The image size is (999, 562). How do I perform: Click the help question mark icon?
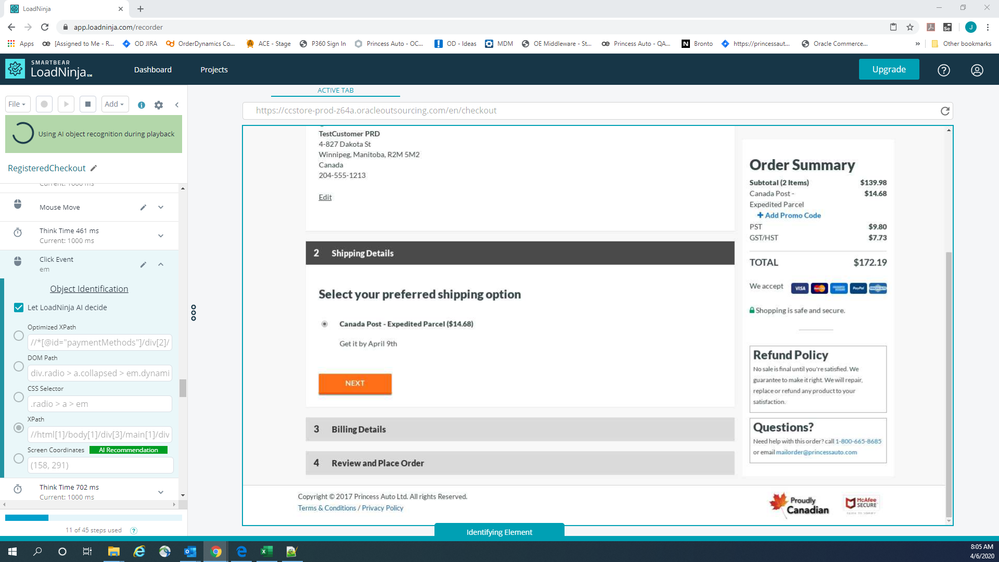(943, 70)
